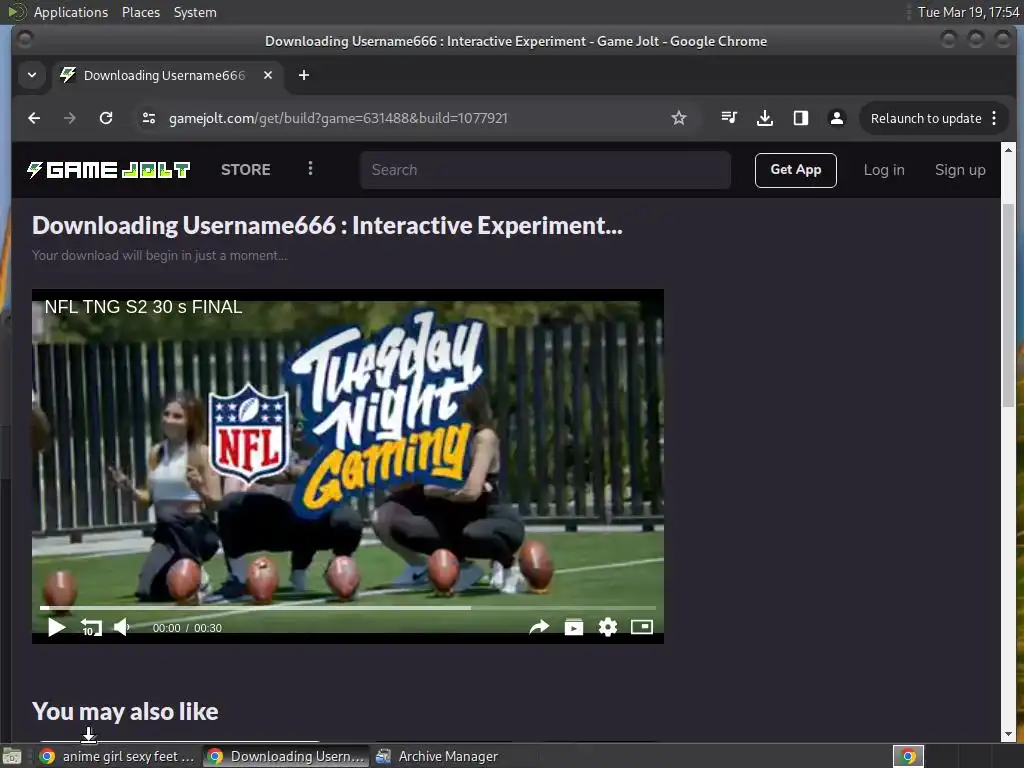1024x768 pixels.
Task: Open the STORE link in Game Jolt
Action: point(246,170)
